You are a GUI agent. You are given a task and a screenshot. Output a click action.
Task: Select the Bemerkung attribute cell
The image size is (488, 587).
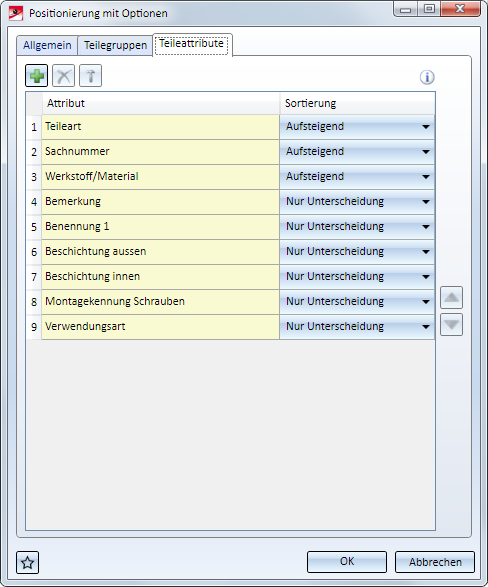coord(161,202)
